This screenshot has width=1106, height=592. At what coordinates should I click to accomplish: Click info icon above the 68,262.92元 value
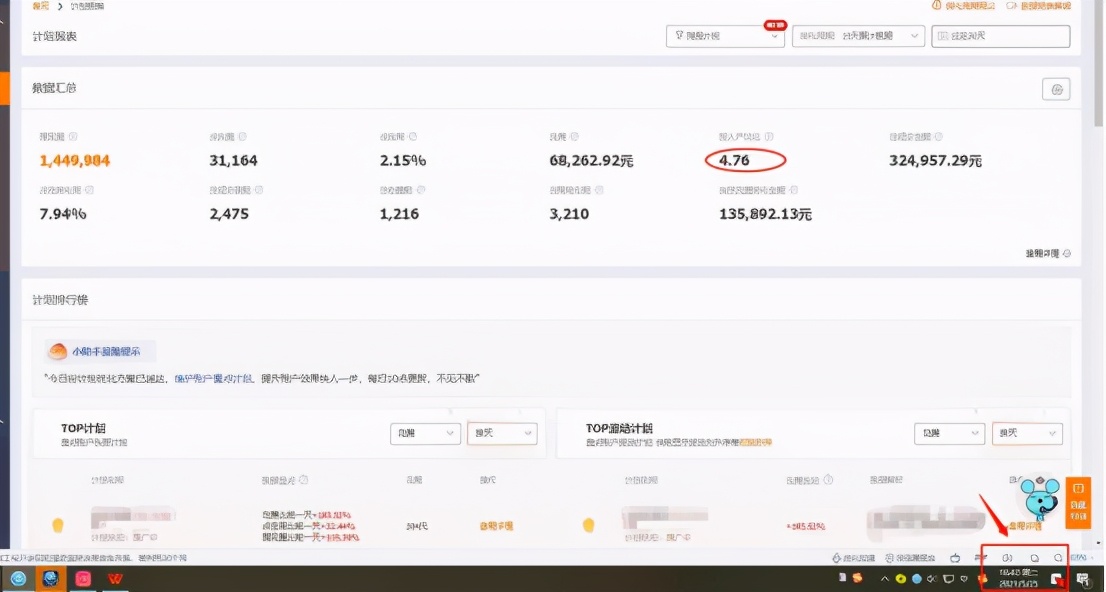coord(574,137)
